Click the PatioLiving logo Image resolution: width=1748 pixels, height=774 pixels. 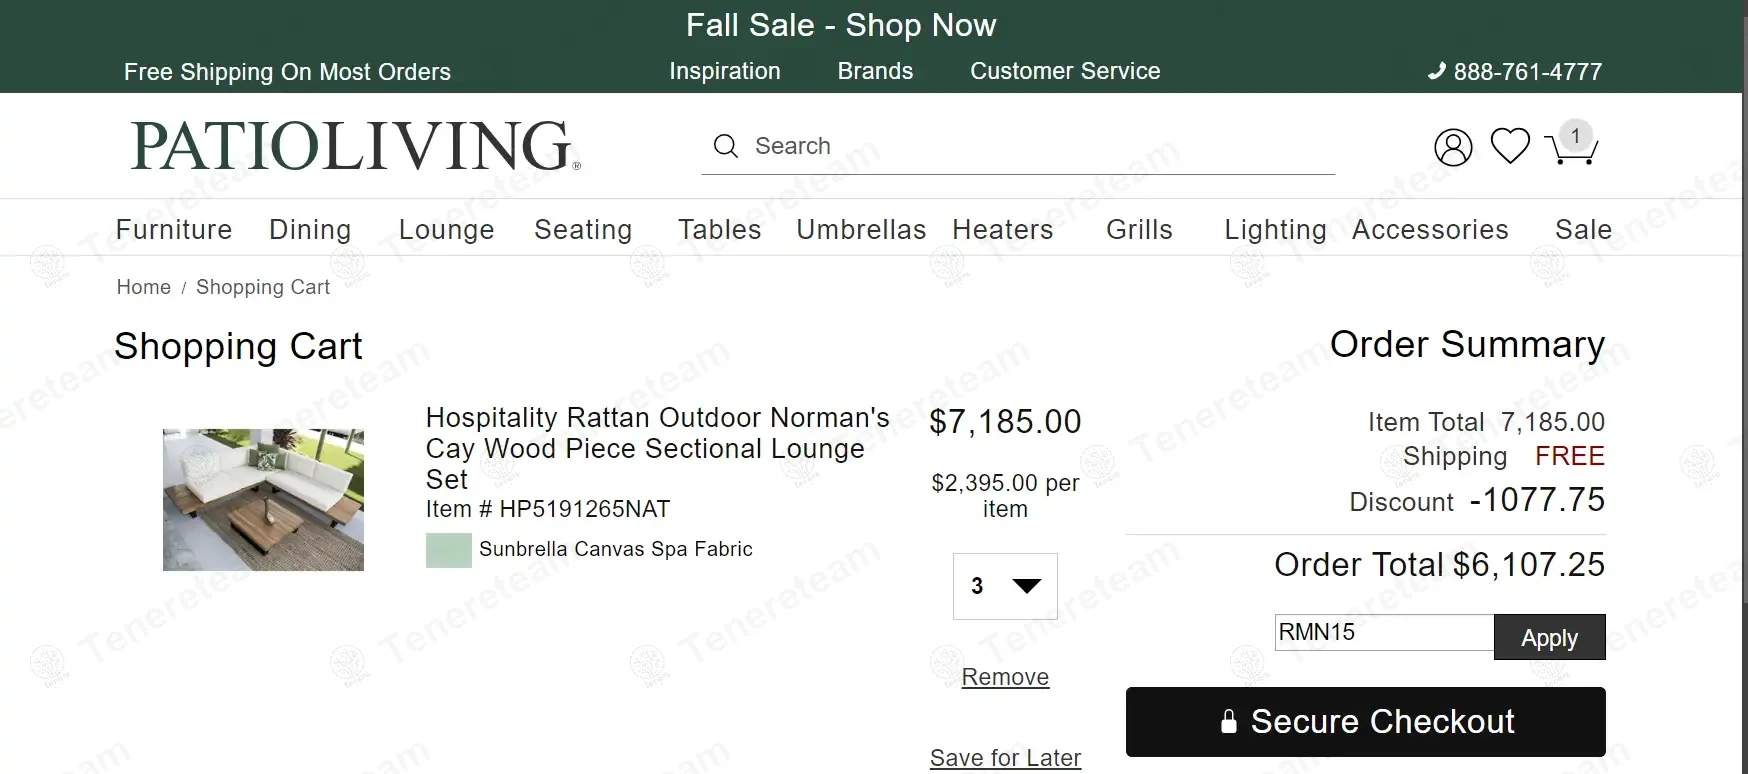[x=354, y=146]
